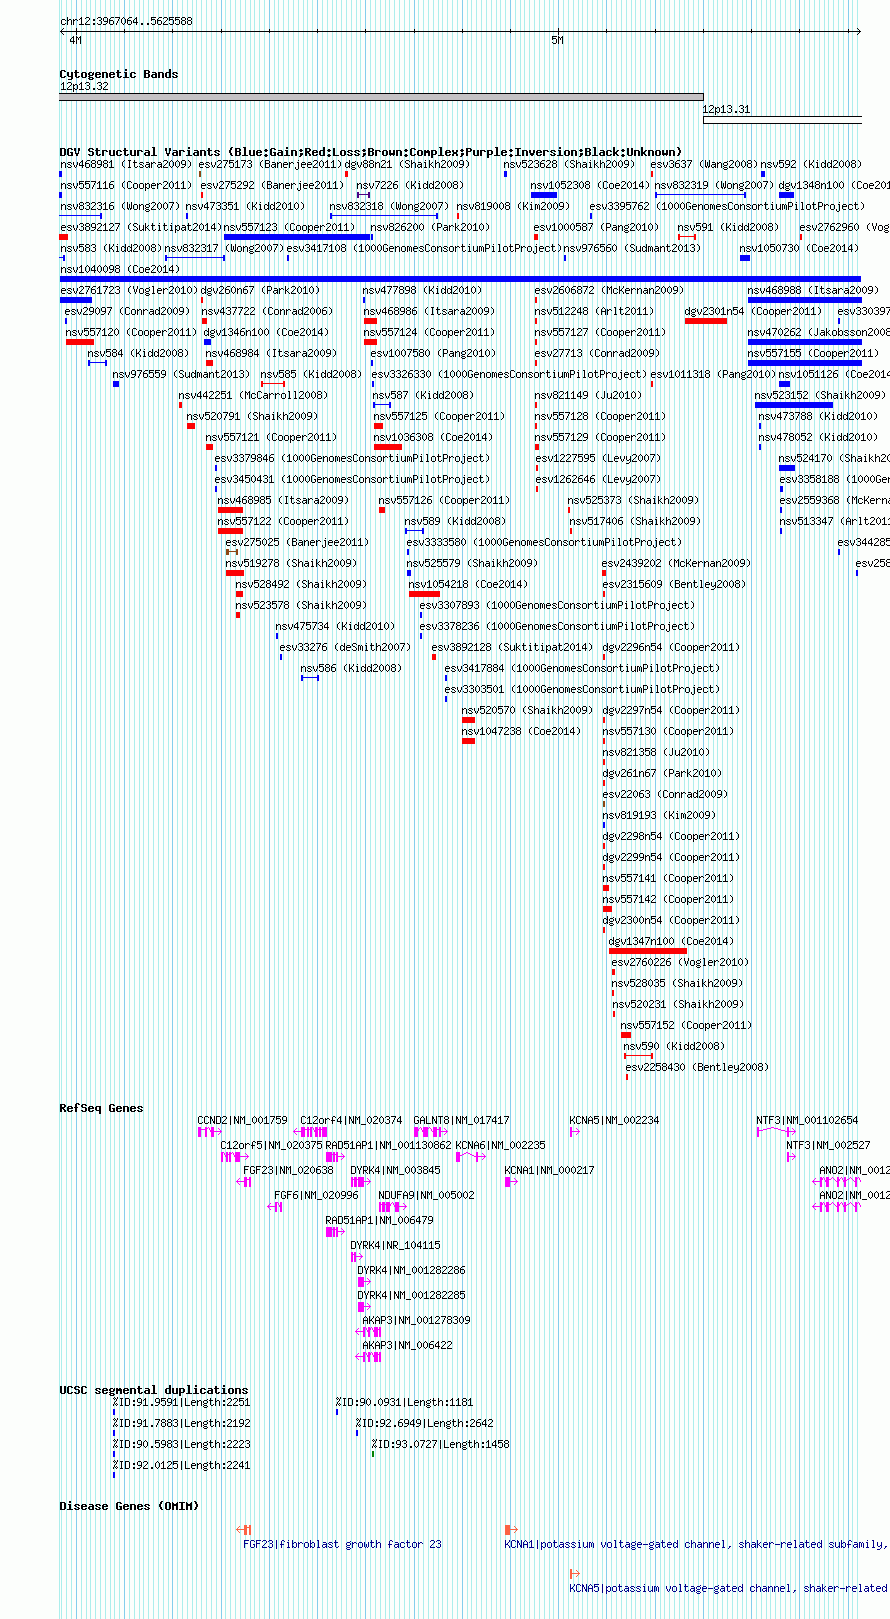Click the red bar under dgv2301n54
Viewport: 890px width, 1619px height.
point(706,321)
